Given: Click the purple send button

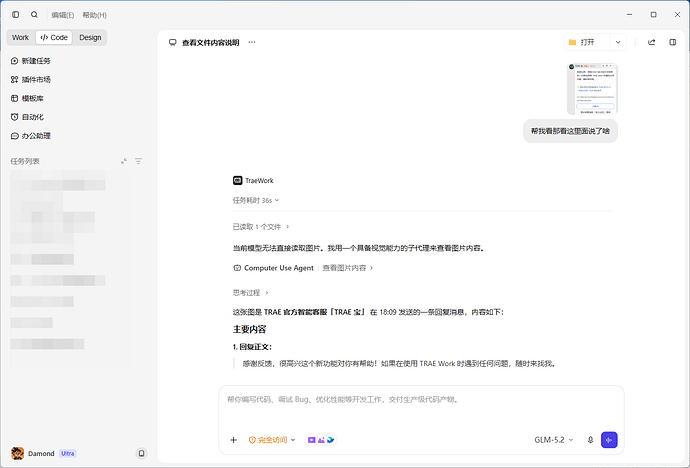Looking at the screenshot, I should (x=609, y=440).
